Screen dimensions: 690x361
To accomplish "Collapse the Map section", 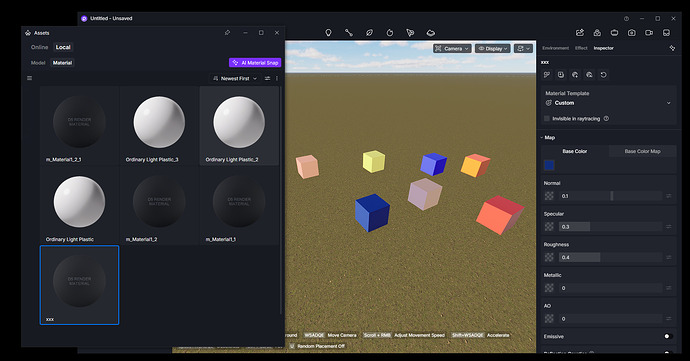I will [x=548, y=137].
